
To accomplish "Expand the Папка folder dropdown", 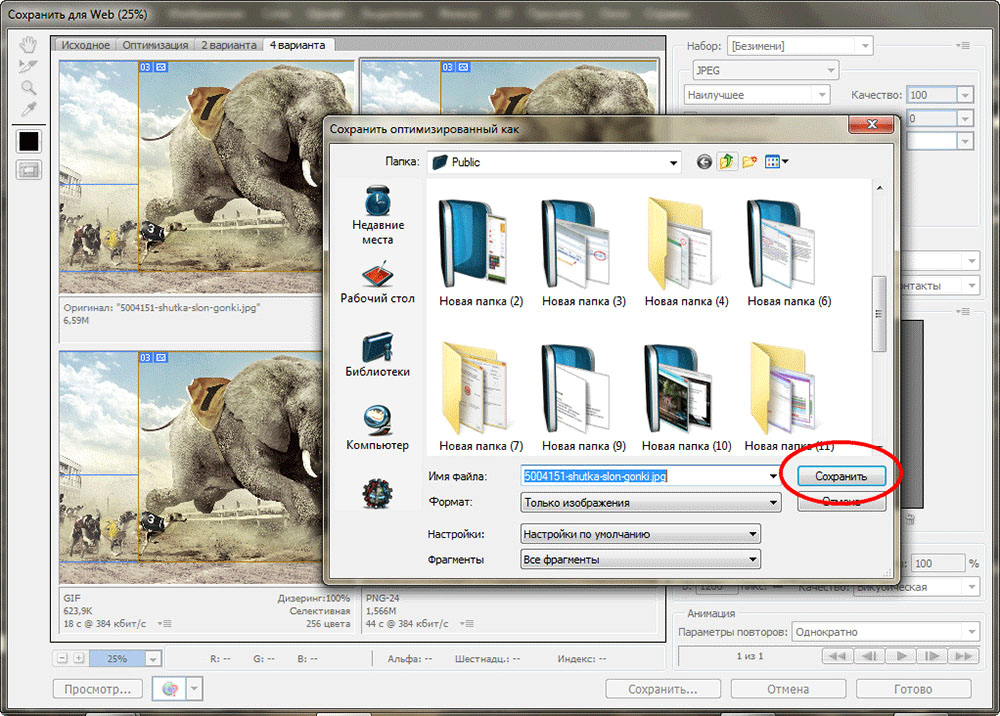I will 674,162.
